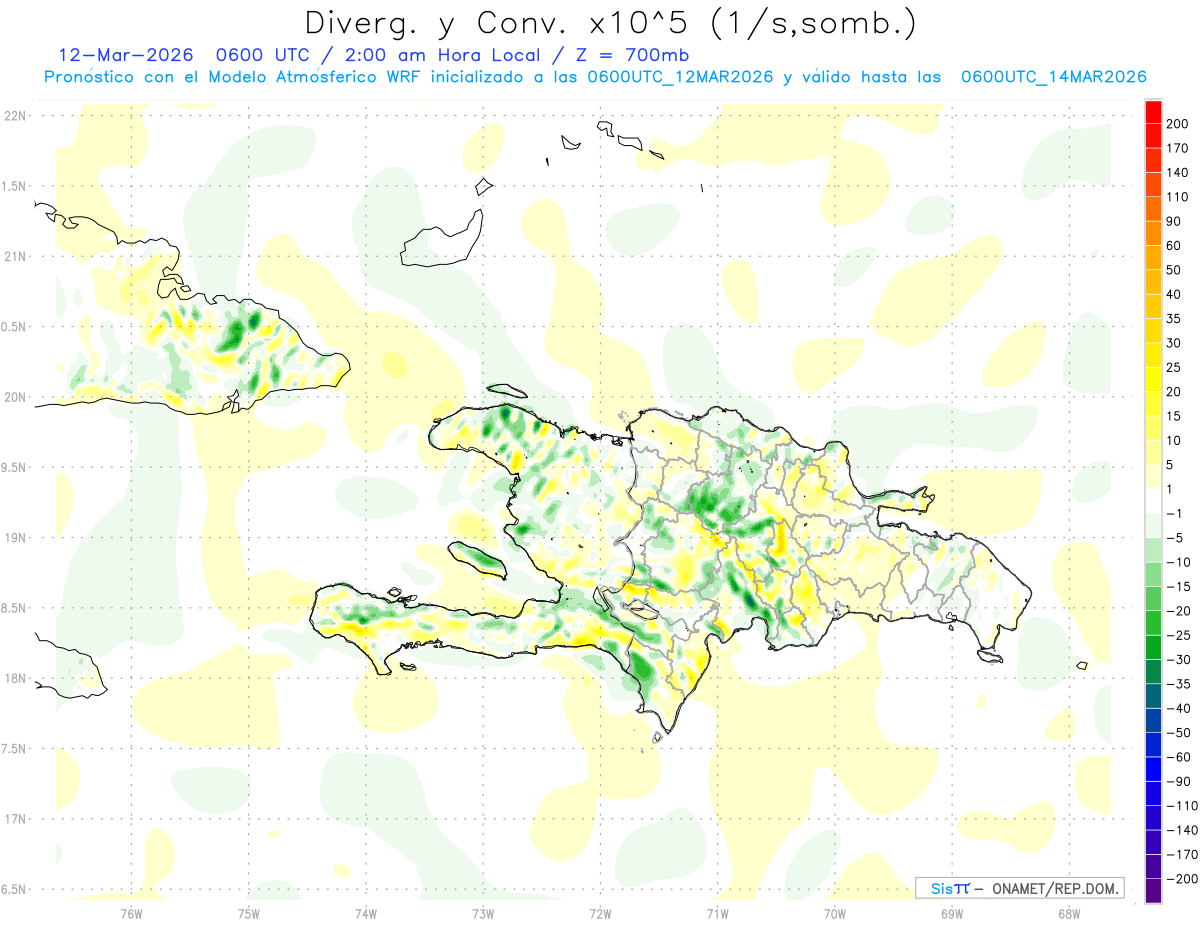Click the 'Sis' logo in the credit box

(940, 888)
